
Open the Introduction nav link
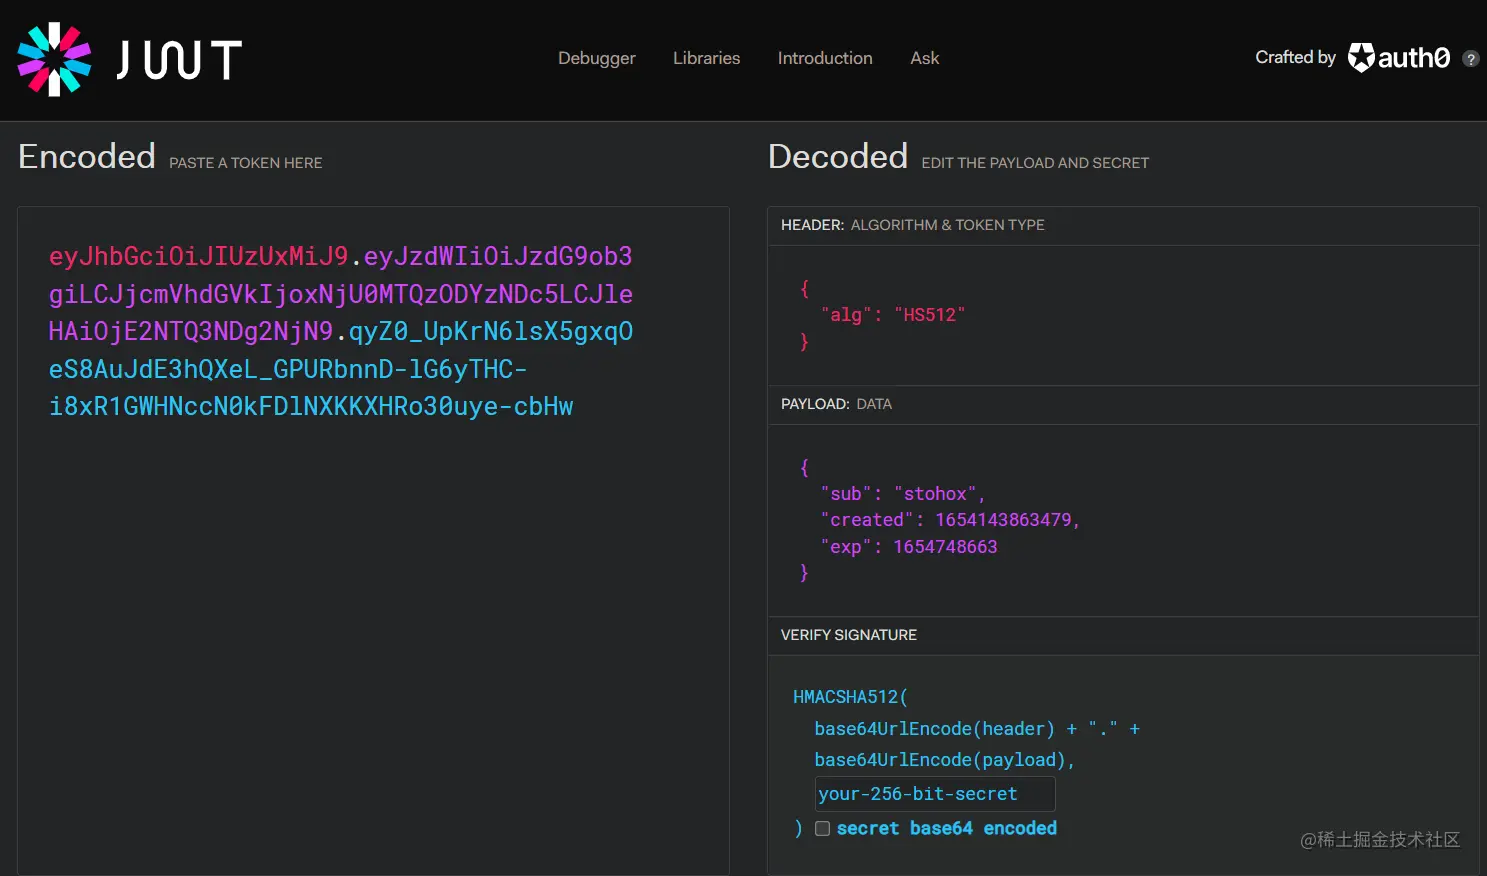click(825, 58)
